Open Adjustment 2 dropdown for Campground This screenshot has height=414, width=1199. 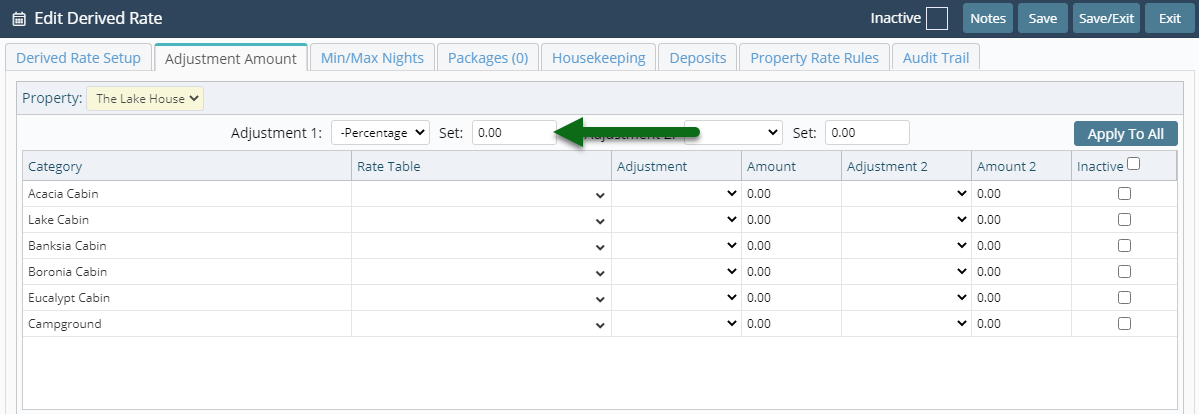click(906, 324)
